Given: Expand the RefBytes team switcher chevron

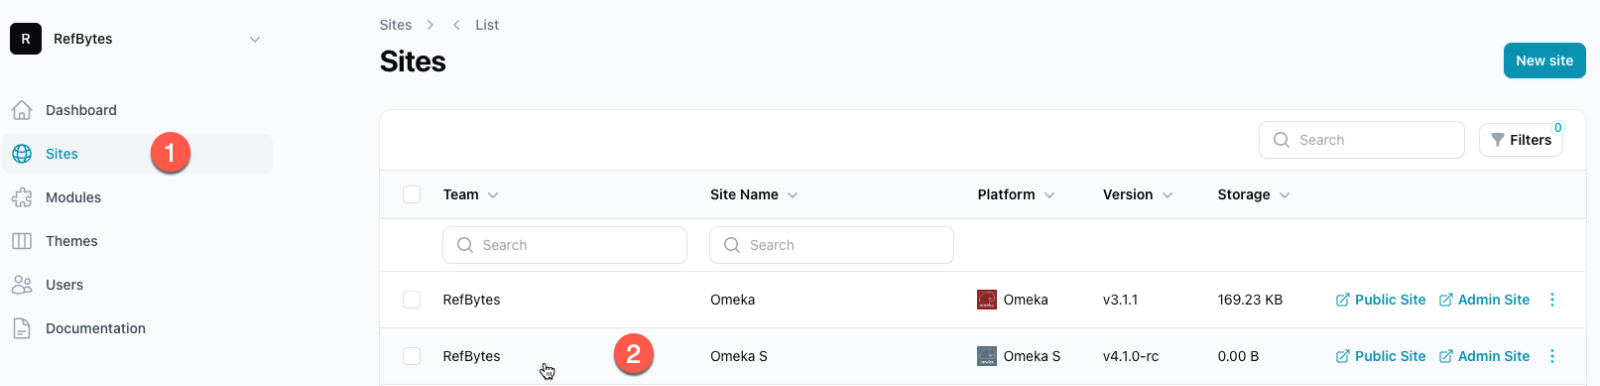Looking at the screenshot, I should (255, 40).
